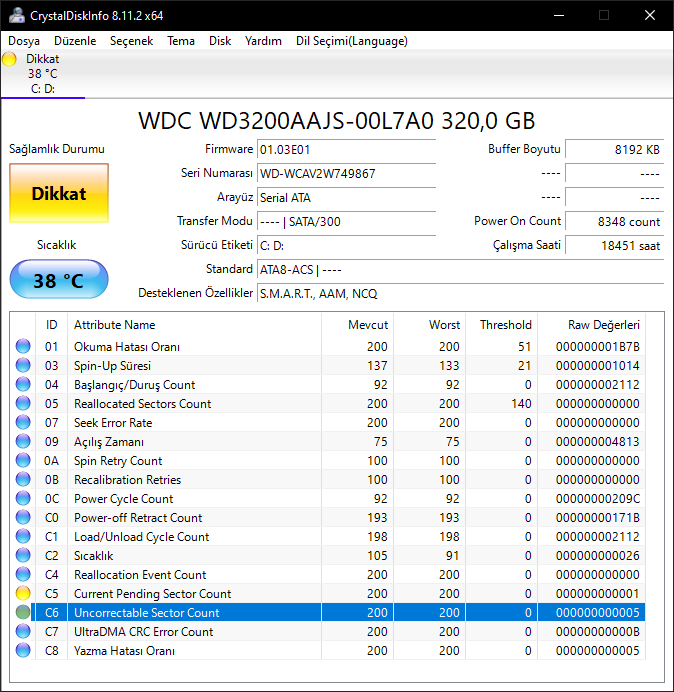Image resolution: width=674 pixels, height=692 pixels.
Task: Select the Yazma Hatası Oranı row name
Action: 124,651
